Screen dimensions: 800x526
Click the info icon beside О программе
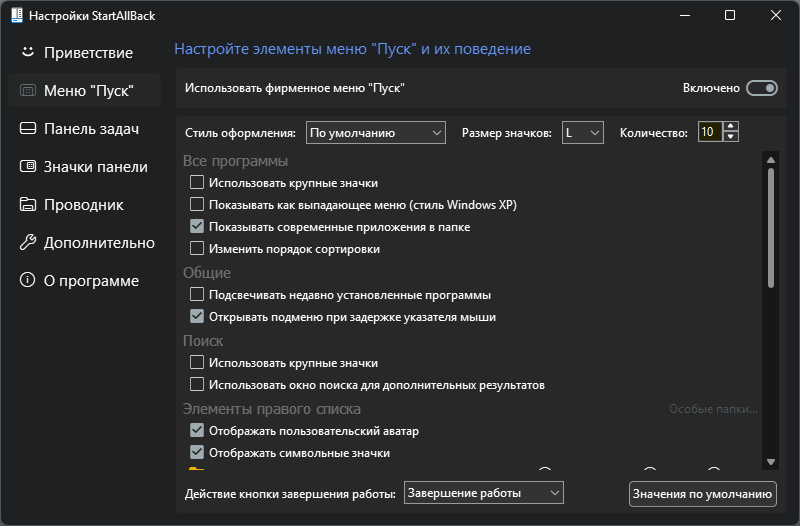click(28, 280)
